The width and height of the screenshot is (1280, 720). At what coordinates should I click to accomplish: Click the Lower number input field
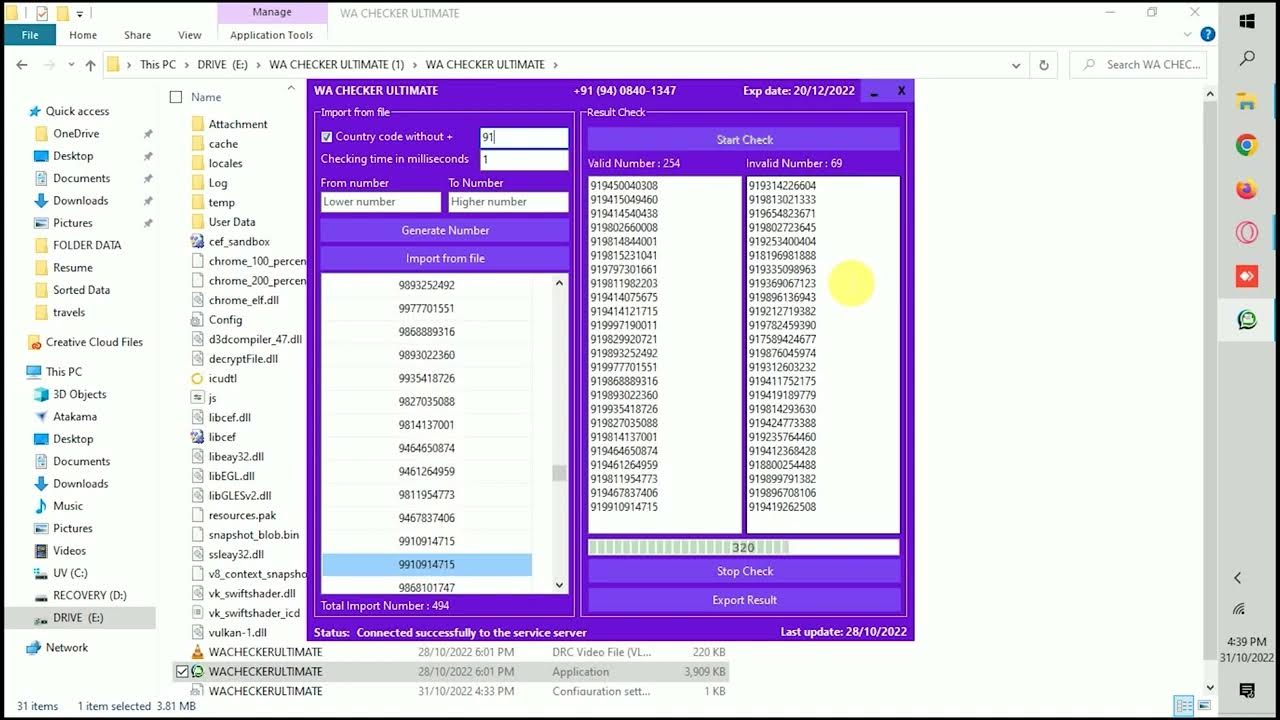click(x=380, y=202)
